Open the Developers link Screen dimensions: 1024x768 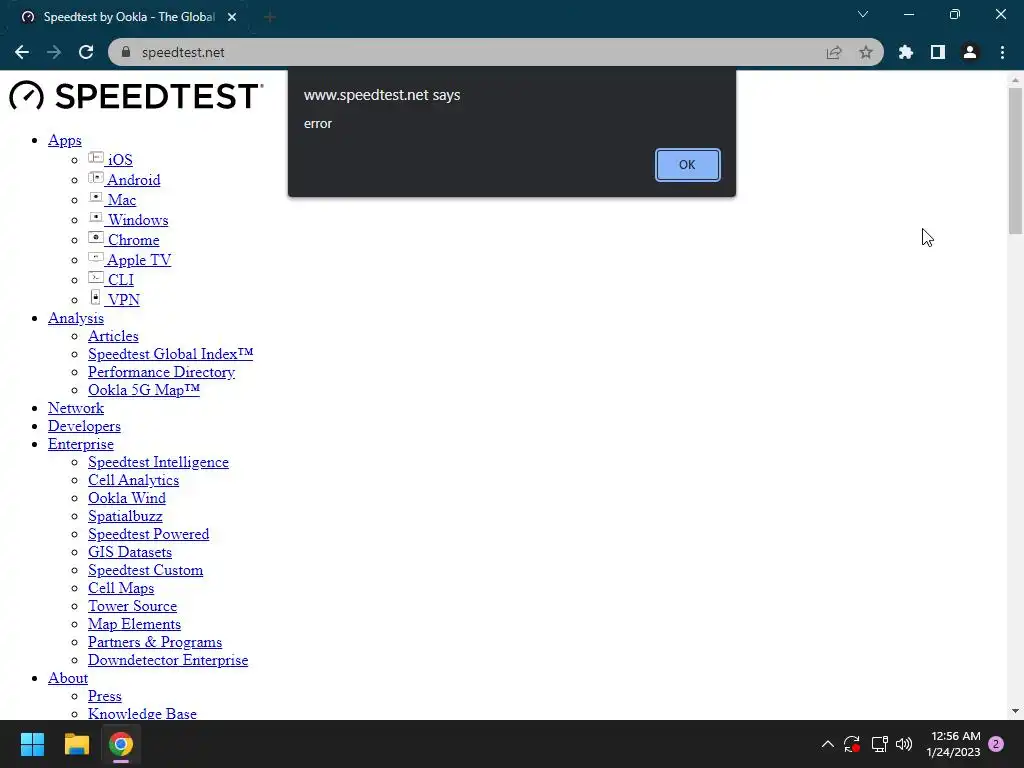(84, 426)
